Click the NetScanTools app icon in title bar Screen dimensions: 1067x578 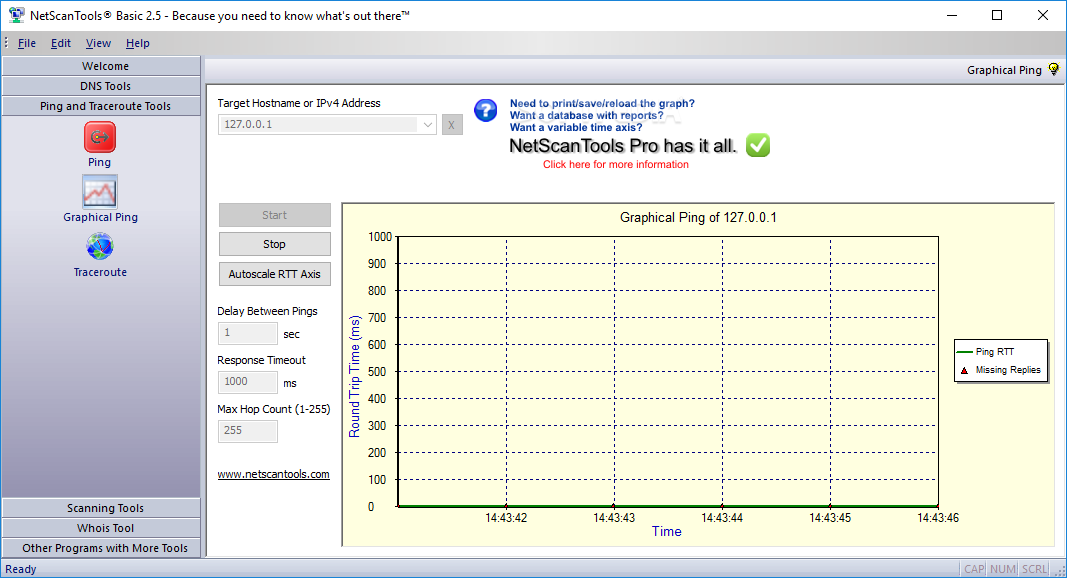(16, 15)
